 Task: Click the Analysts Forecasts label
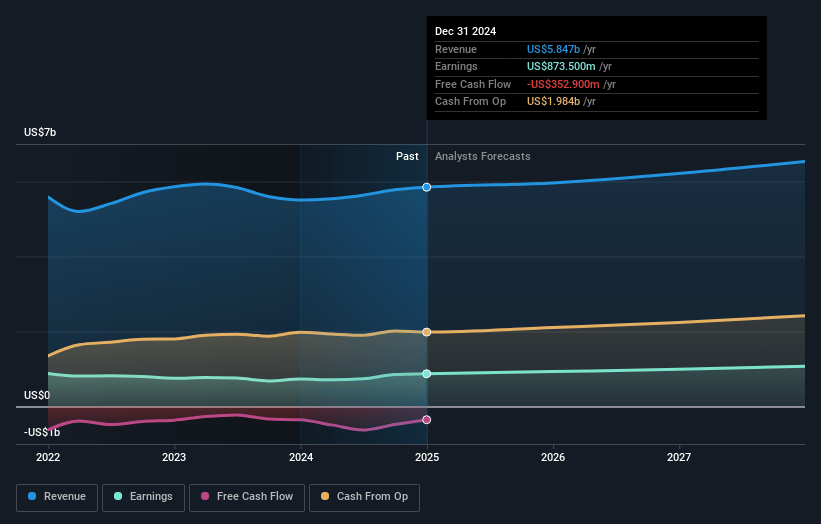point(483,157)
